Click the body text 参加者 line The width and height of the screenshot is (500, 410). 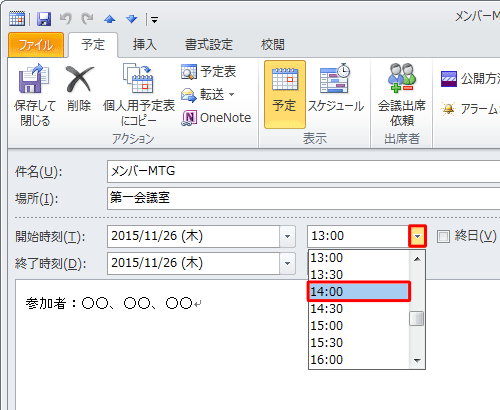[x=113, y=303]
